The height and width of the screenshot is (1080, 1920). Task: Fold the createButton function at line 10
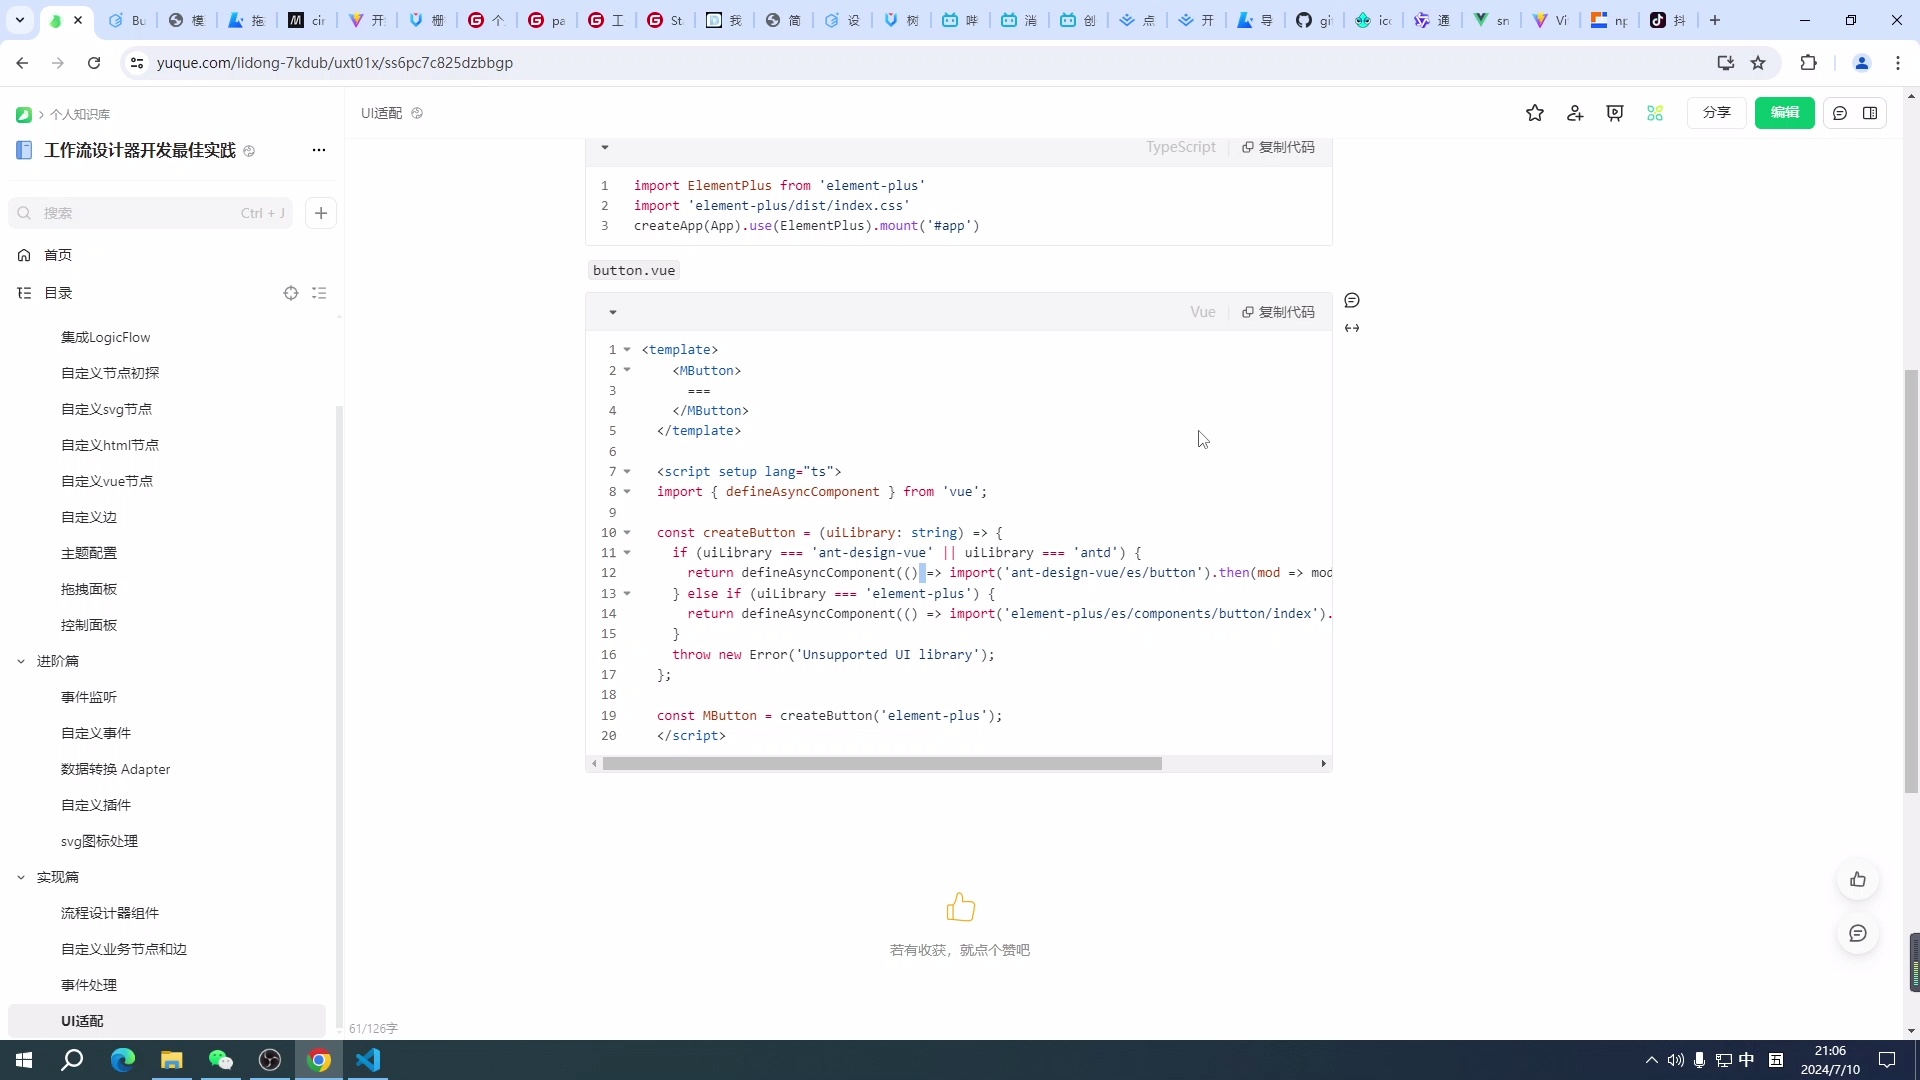pyautogui.click(x=627, y=533)
